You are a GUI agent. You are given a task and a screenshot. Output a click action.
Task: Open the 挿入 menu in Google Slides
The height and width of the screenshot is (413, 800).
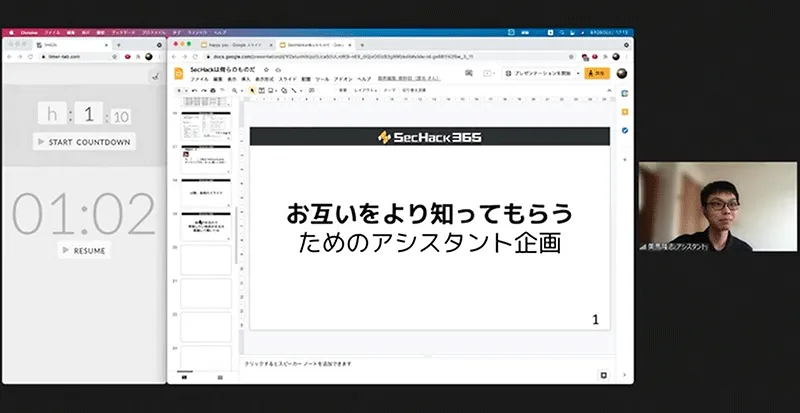point(246,80)
